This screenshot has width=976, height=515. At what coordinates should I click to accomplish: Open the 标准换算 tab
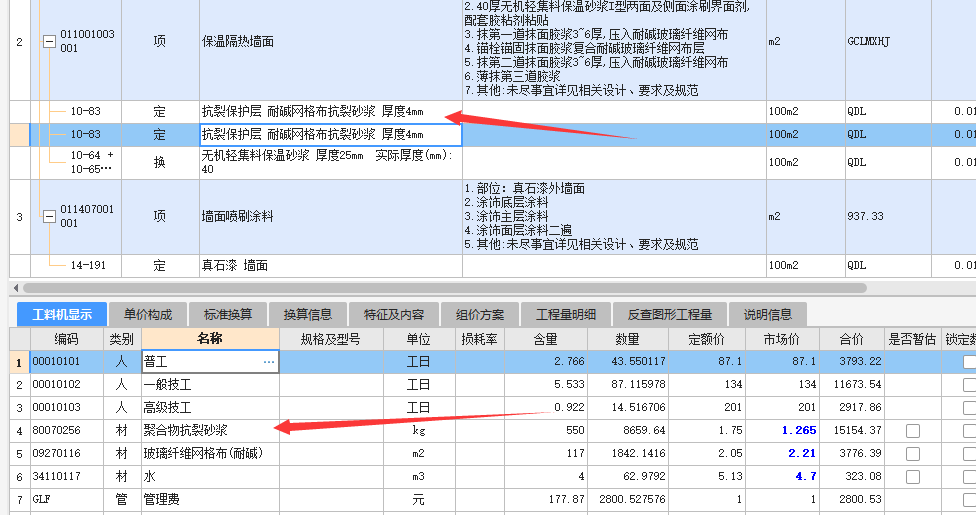coord(228,314)
